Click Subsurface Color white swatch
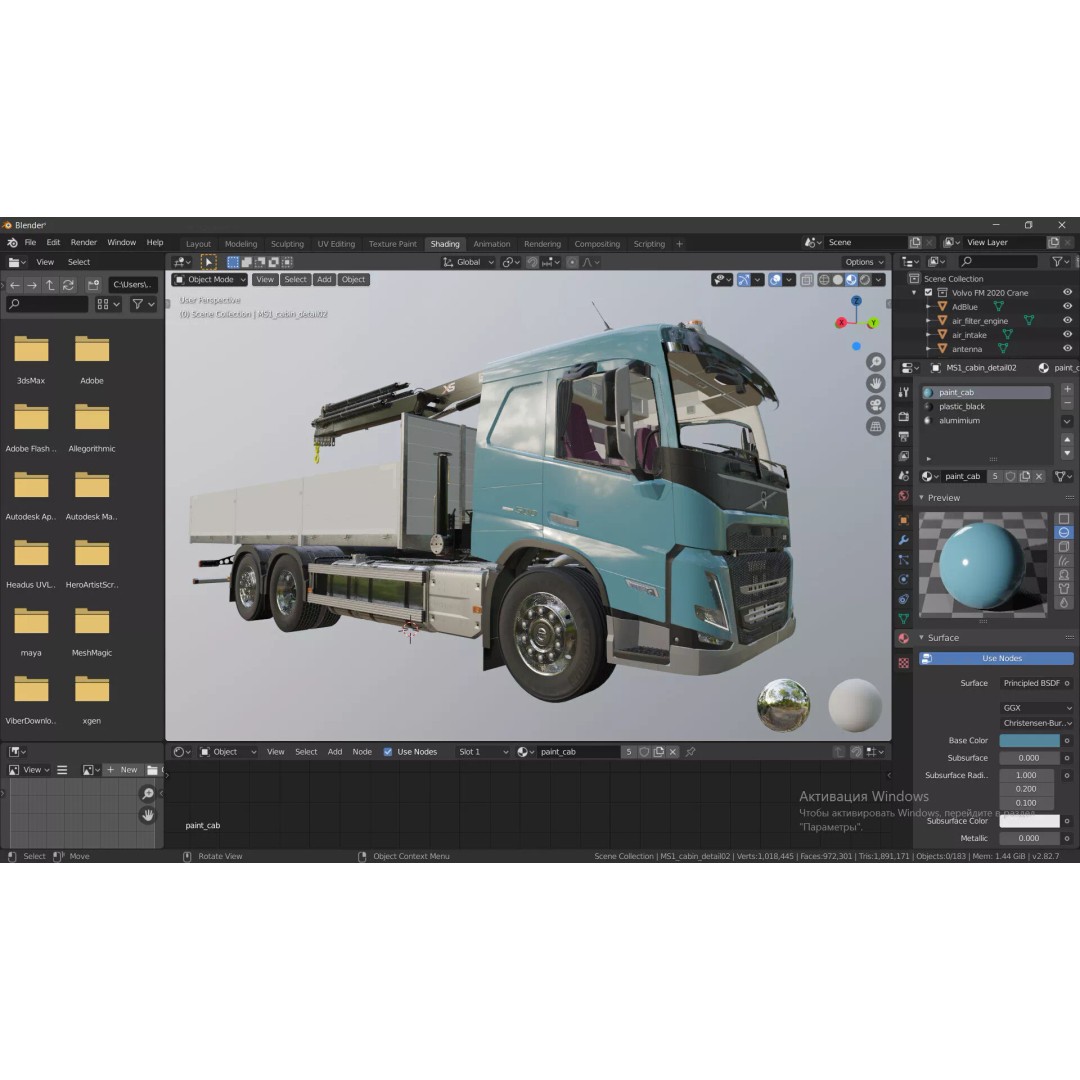Viewport: 1080px width, 1080px height. [1029, 821]
